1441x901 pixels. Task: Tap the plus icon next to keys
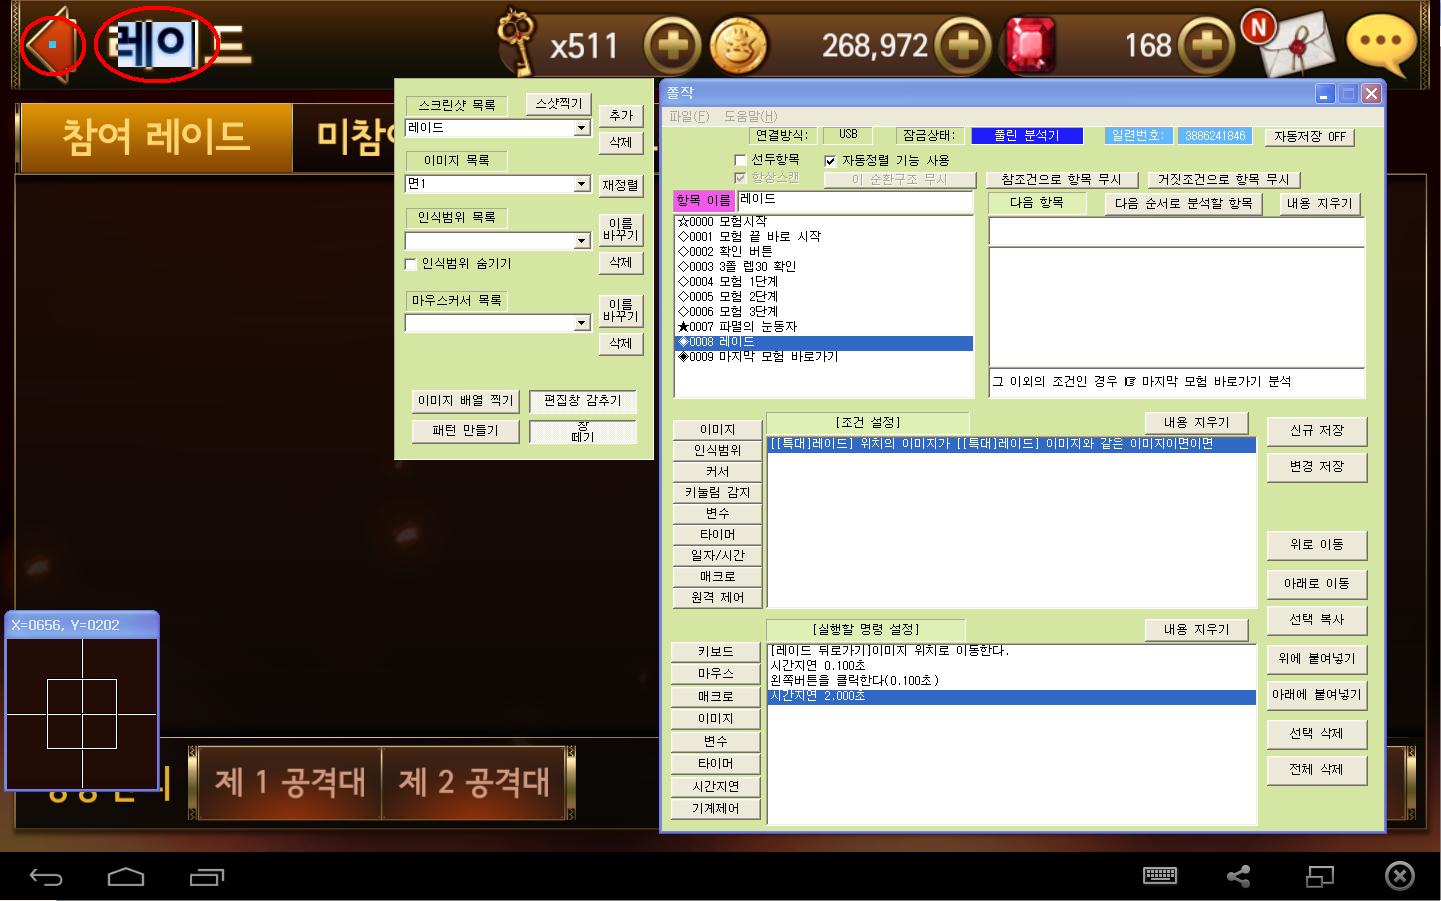pyautogui.click(x=671, y=46)
